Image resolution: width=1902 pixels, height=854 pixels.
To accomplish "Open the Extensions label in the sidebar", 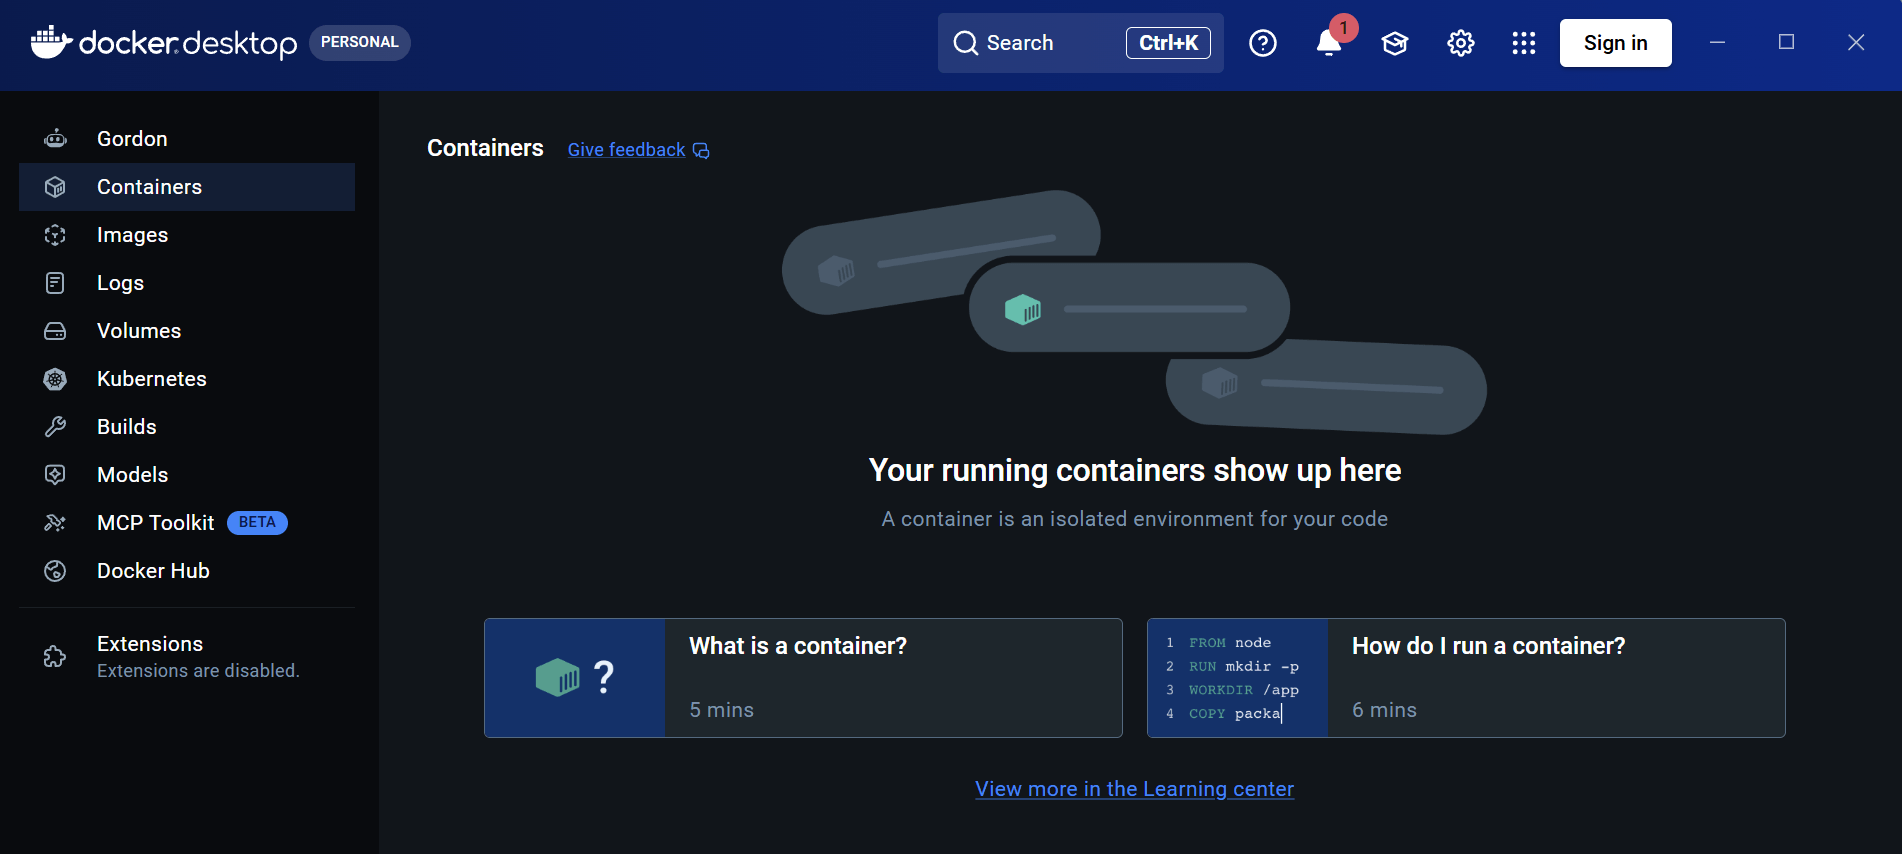I will pos(150,644).
